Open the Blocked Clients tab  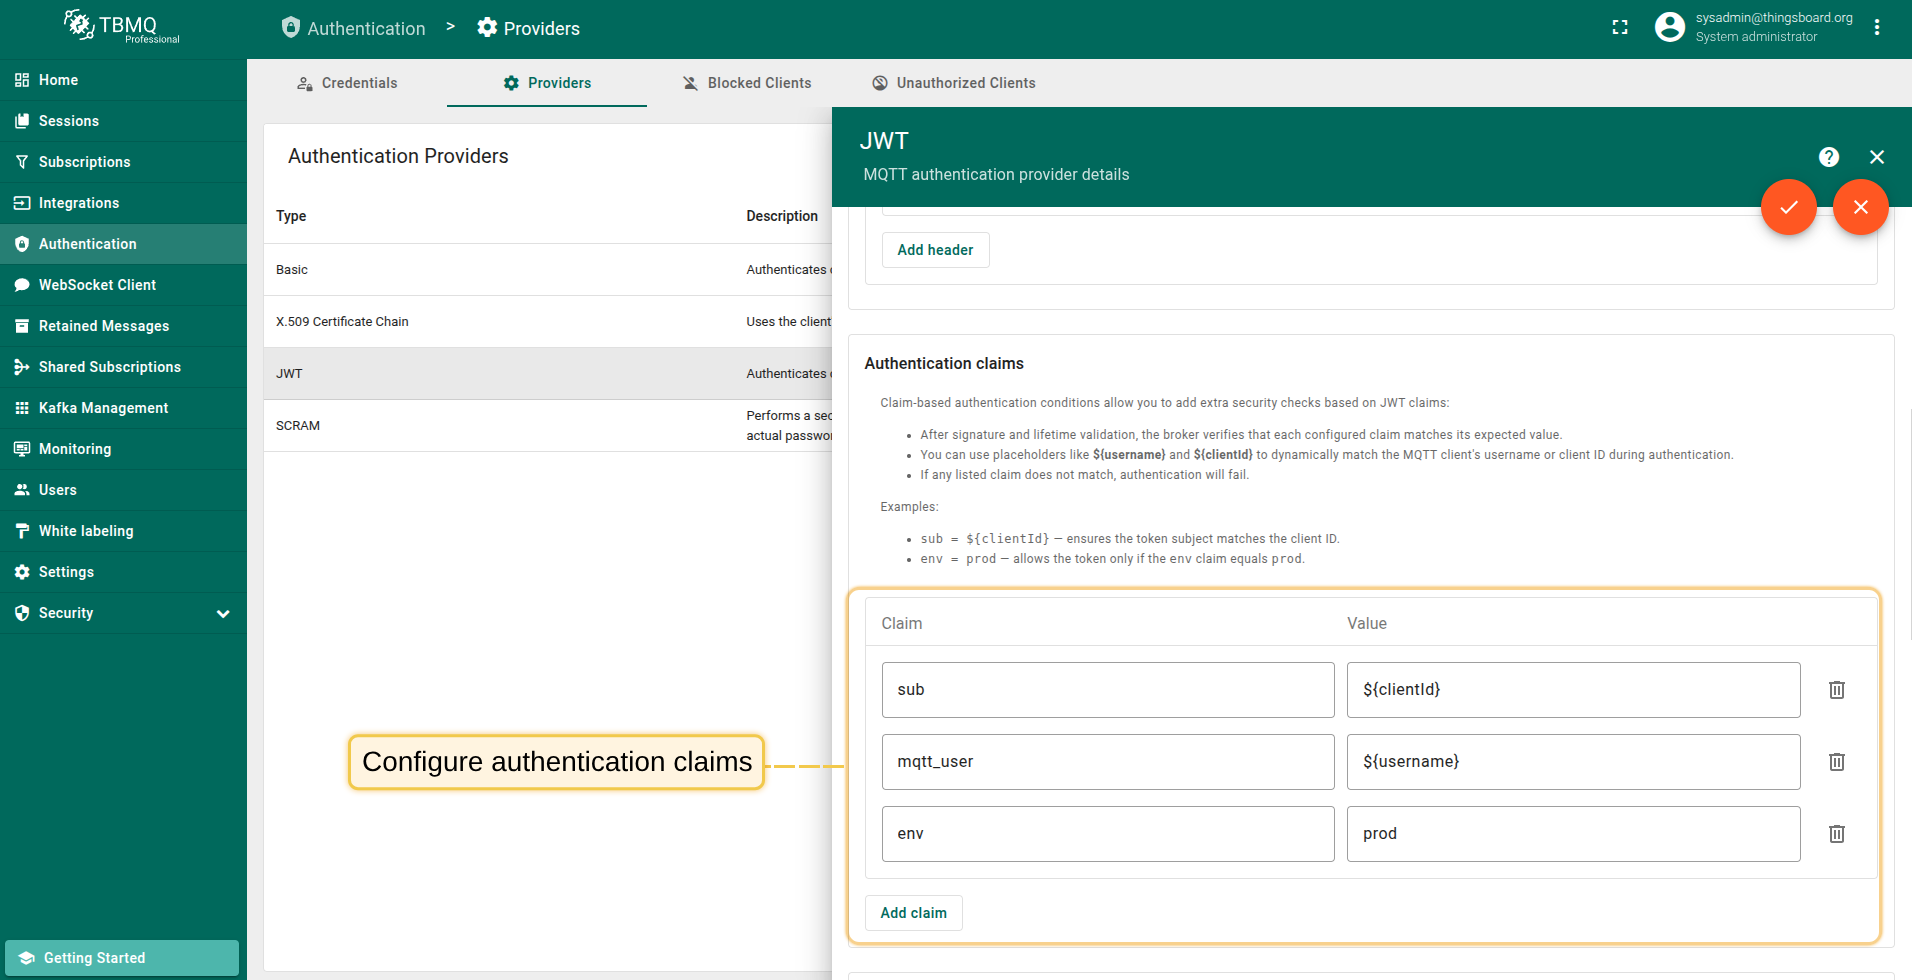(x=746, y=83)
